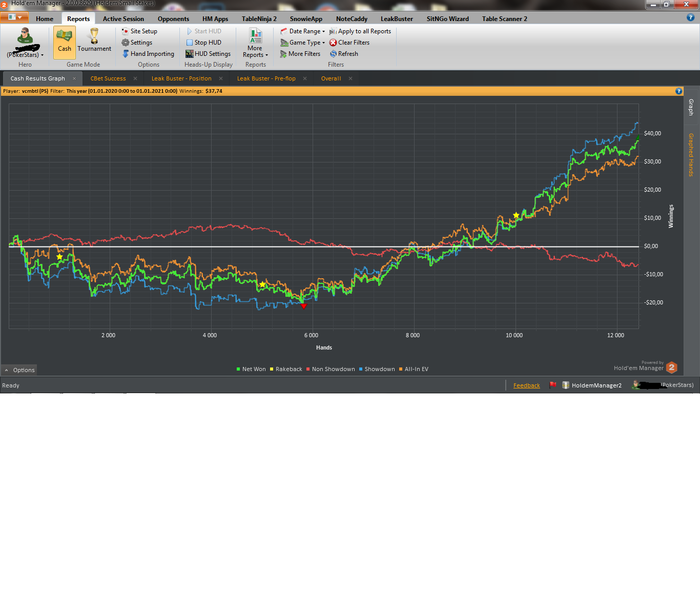Select the Cash game mode icon
Screen dimensions: 700x615
click(64, 42)
